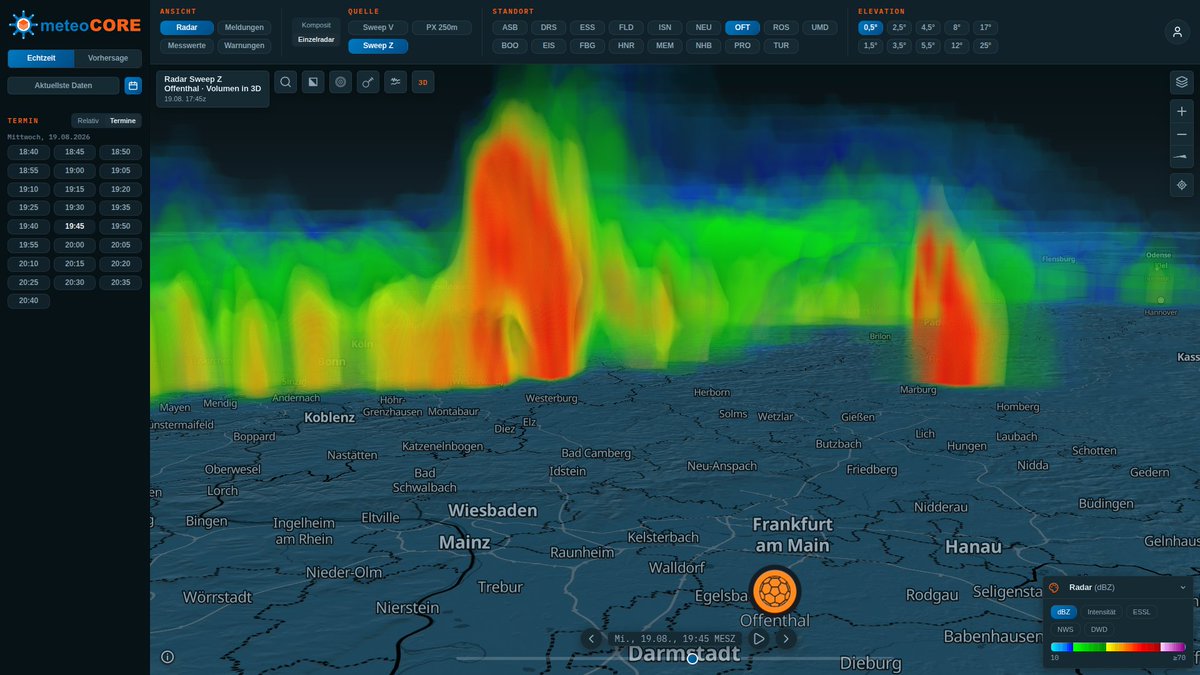Zoom in with the plus icon

[1182, 111]
